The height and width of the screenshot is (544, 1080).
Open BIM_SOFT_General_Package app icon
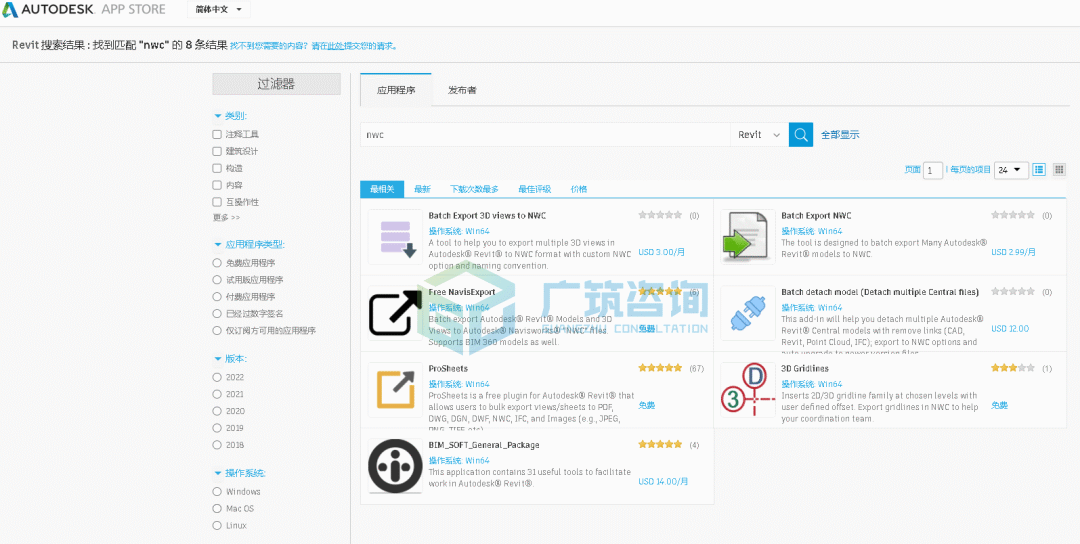point(395,466)
